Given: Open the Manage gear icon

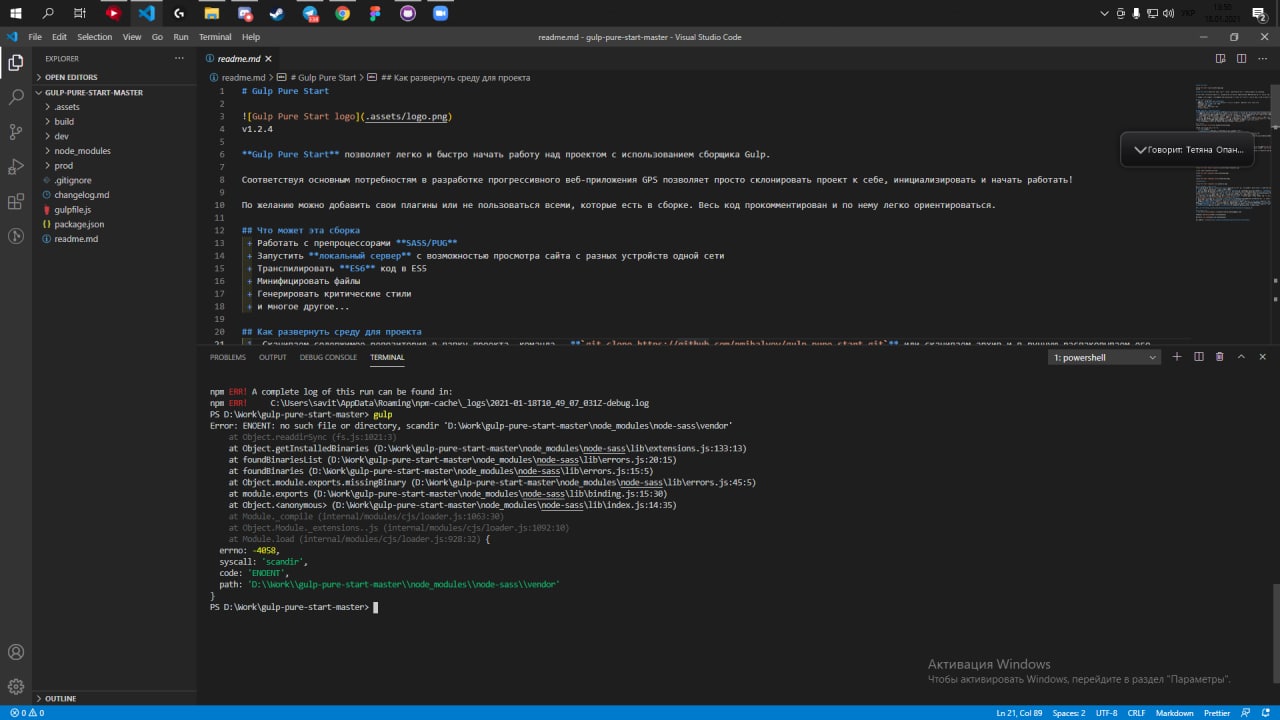Looking at the screenshot, I should [x=16, y=687].
